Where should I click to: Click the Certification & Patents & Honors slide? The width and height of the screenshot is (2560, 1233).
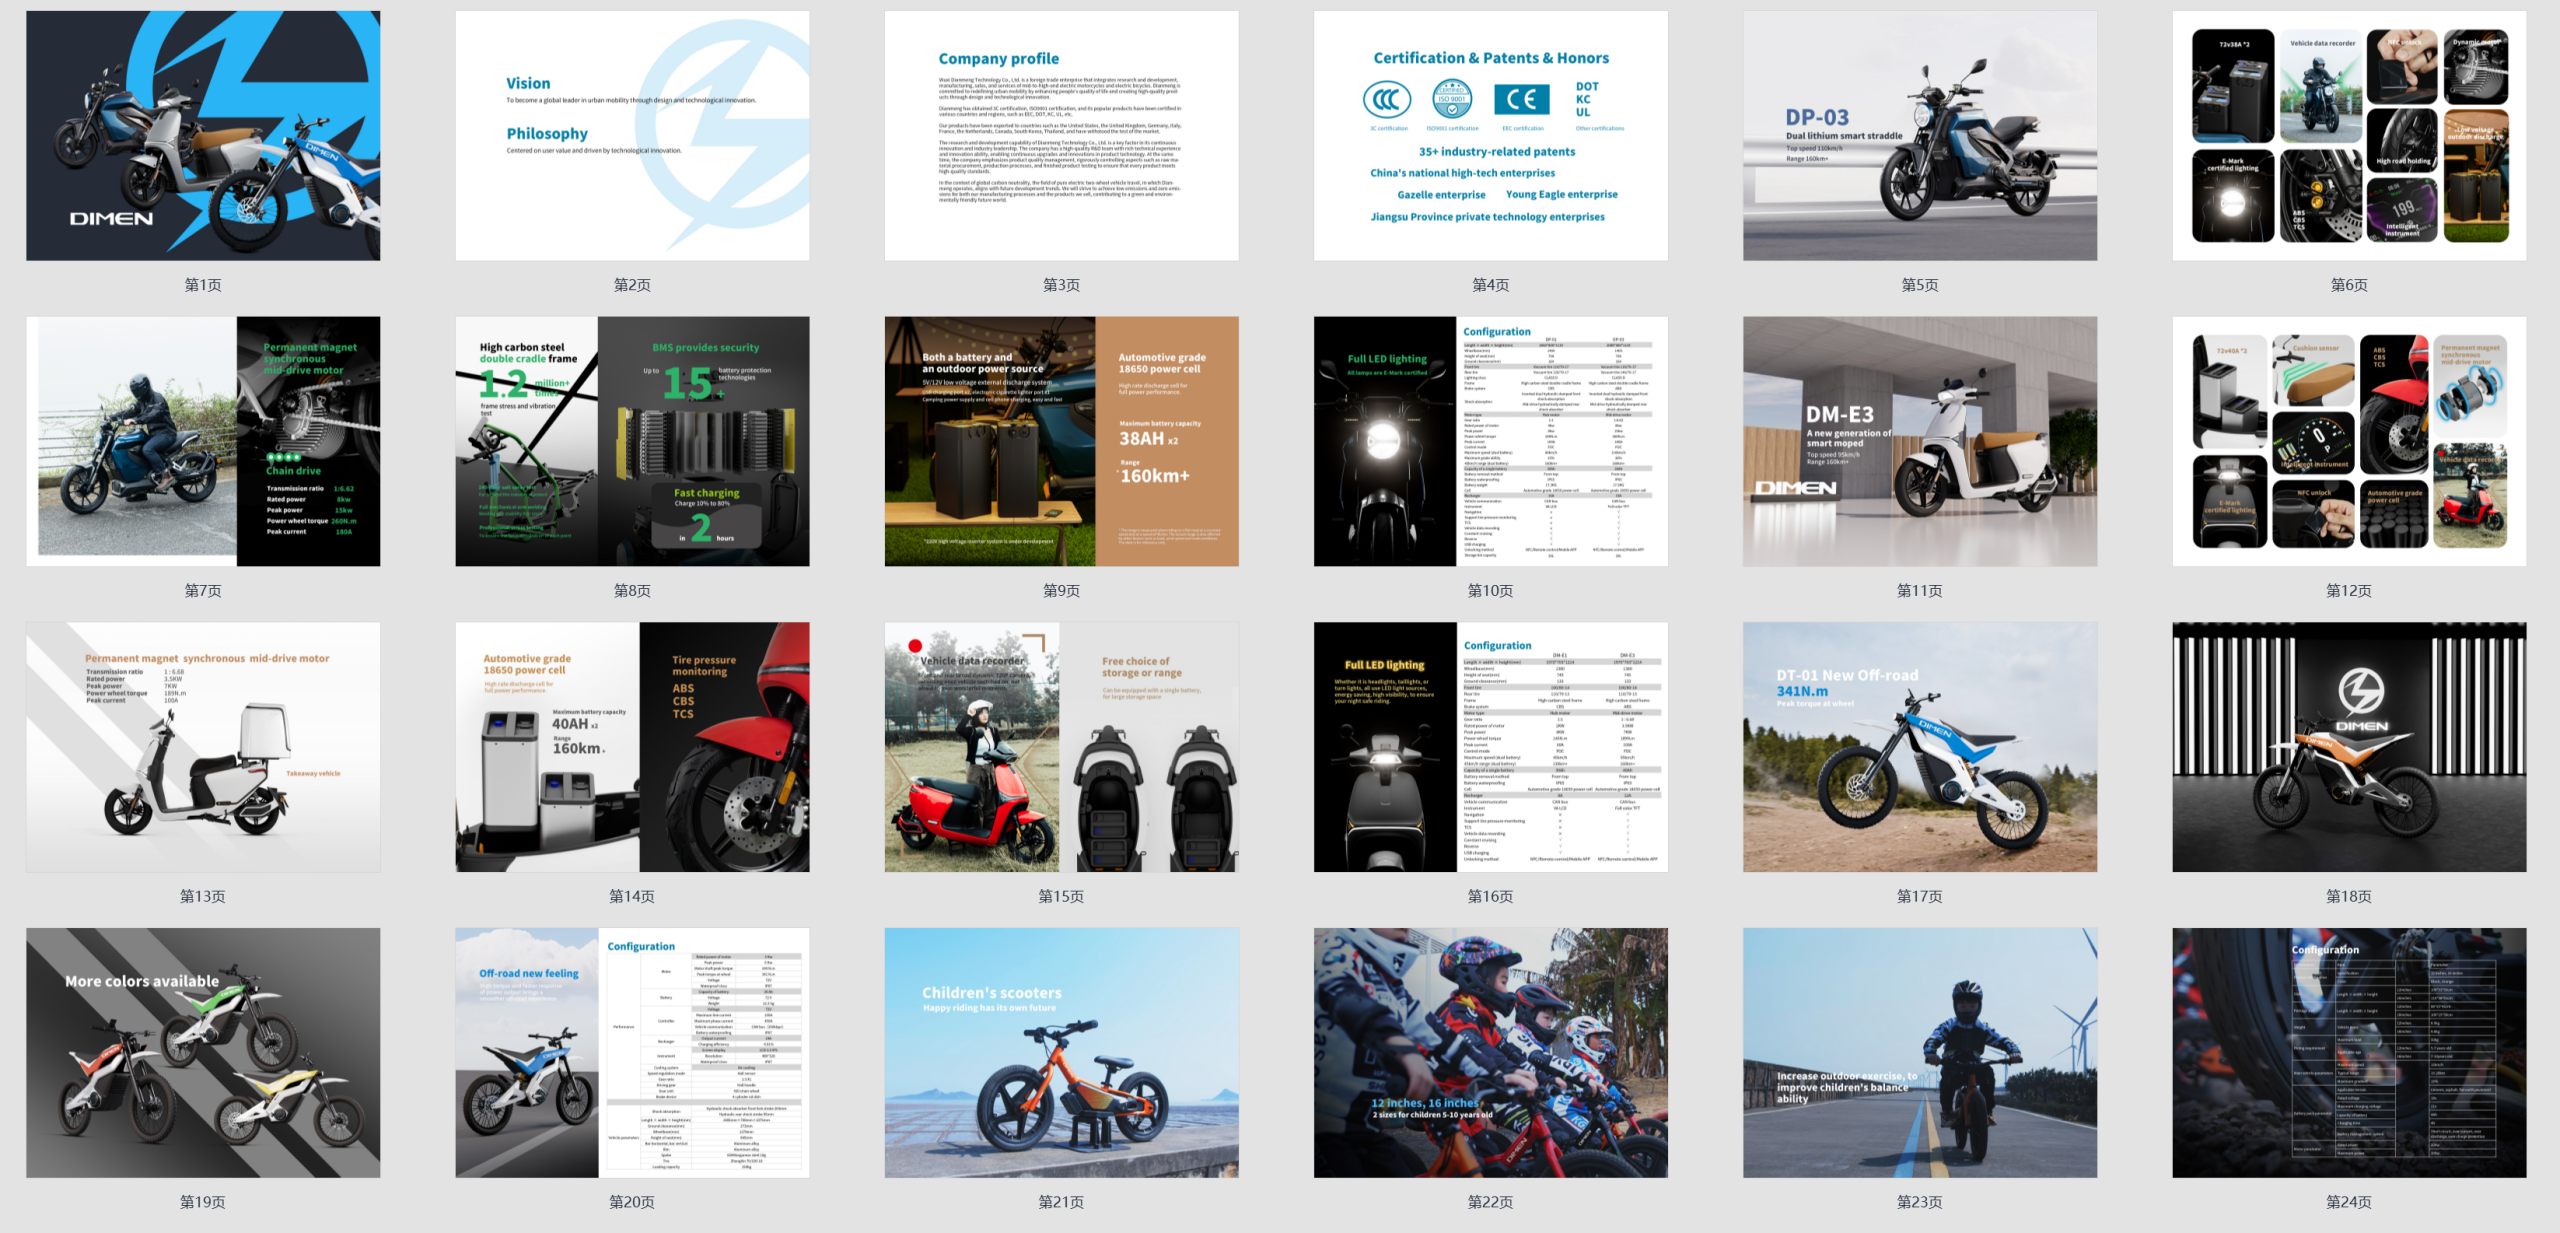pos(1490,136)
